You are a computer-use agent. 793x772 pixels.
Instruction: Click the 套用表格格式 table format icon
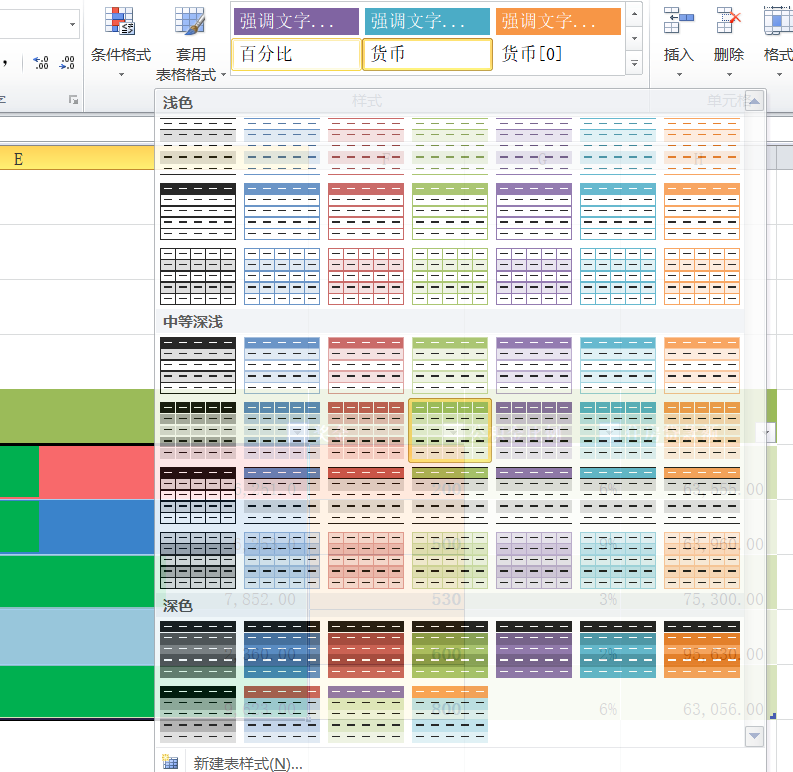coord(190,22)
